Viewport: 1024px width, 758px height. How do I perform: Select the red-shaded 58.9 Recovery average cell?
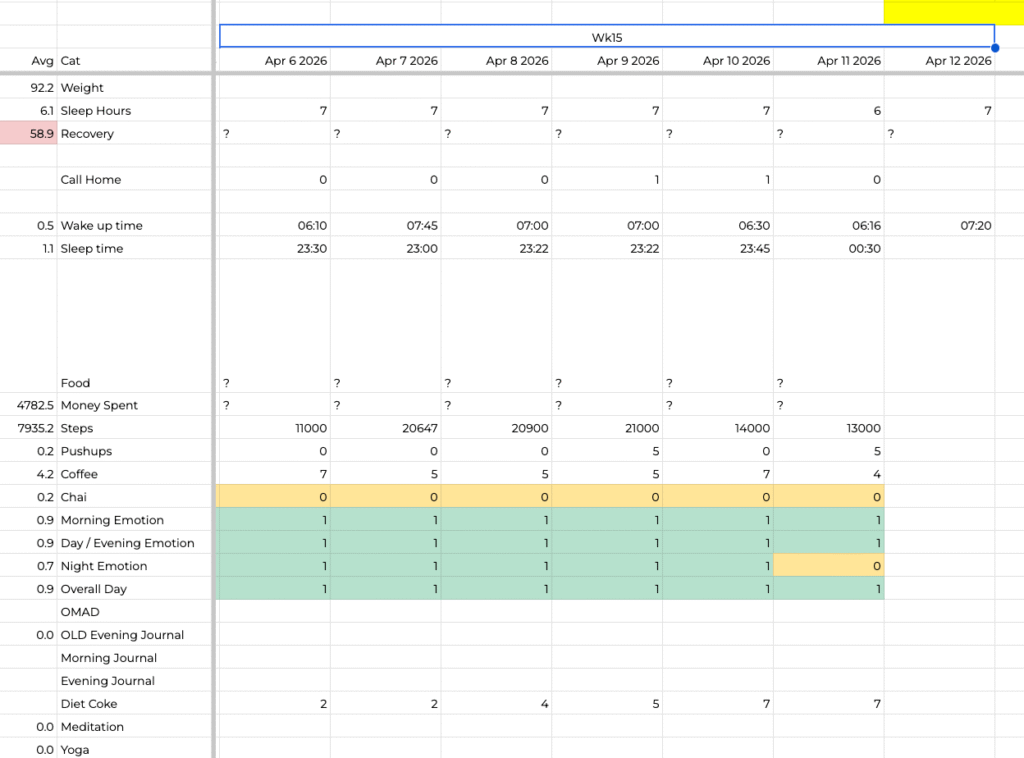click(29, 134)
